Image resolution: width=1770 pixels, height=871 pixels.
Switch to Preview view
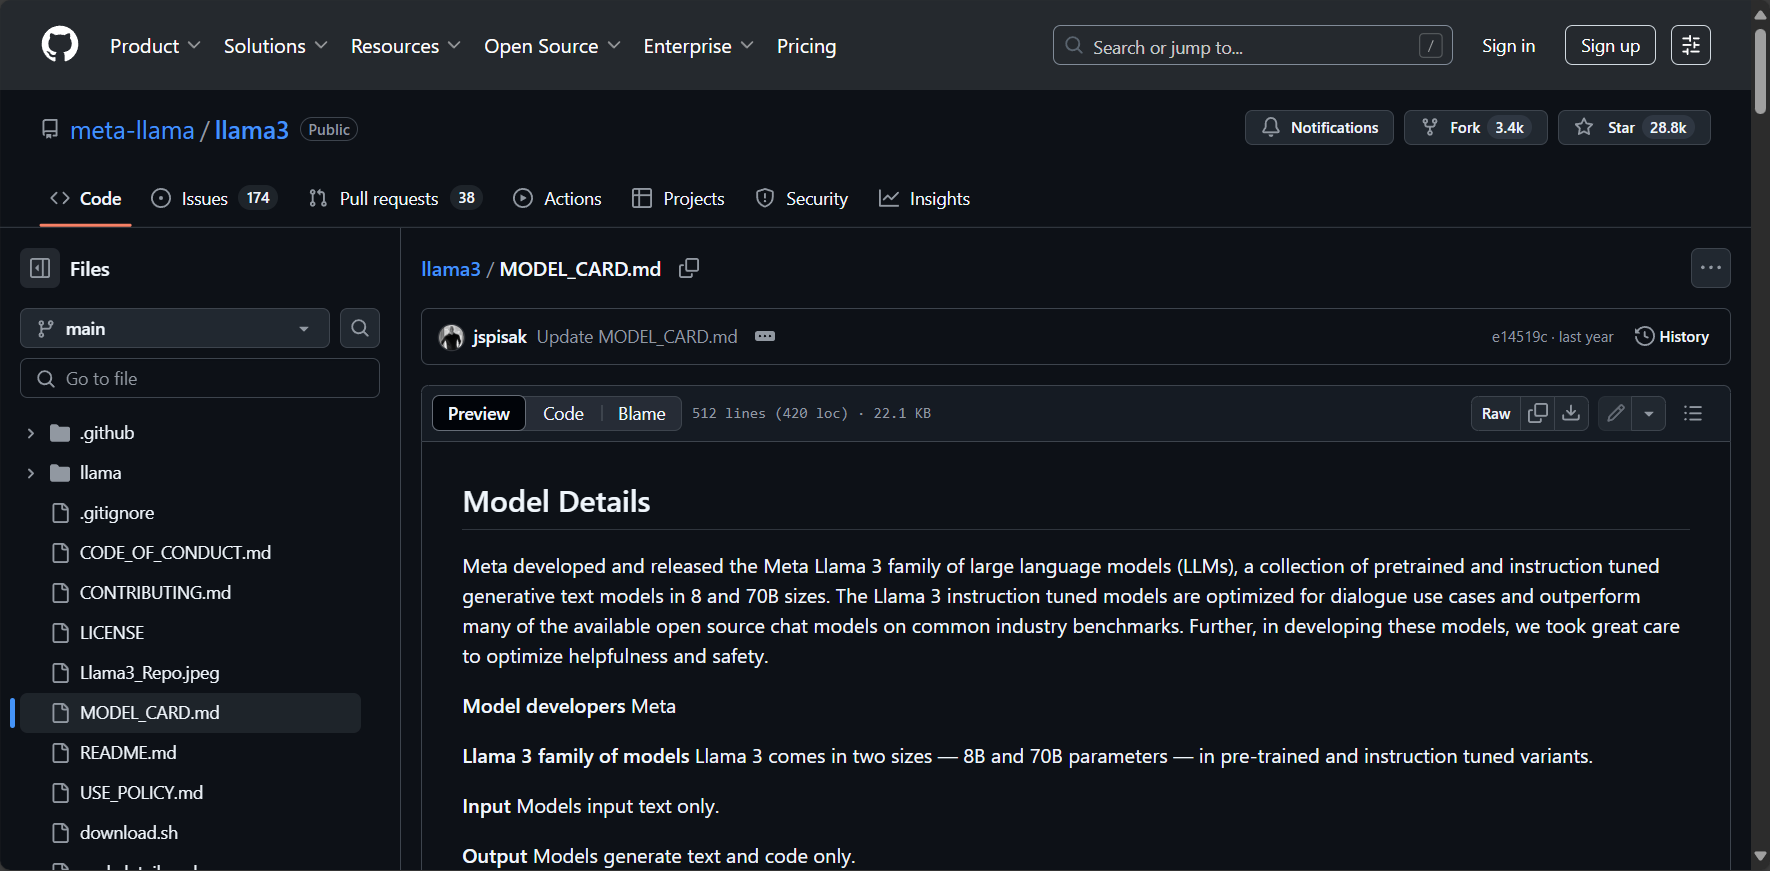tap(479, 413)
